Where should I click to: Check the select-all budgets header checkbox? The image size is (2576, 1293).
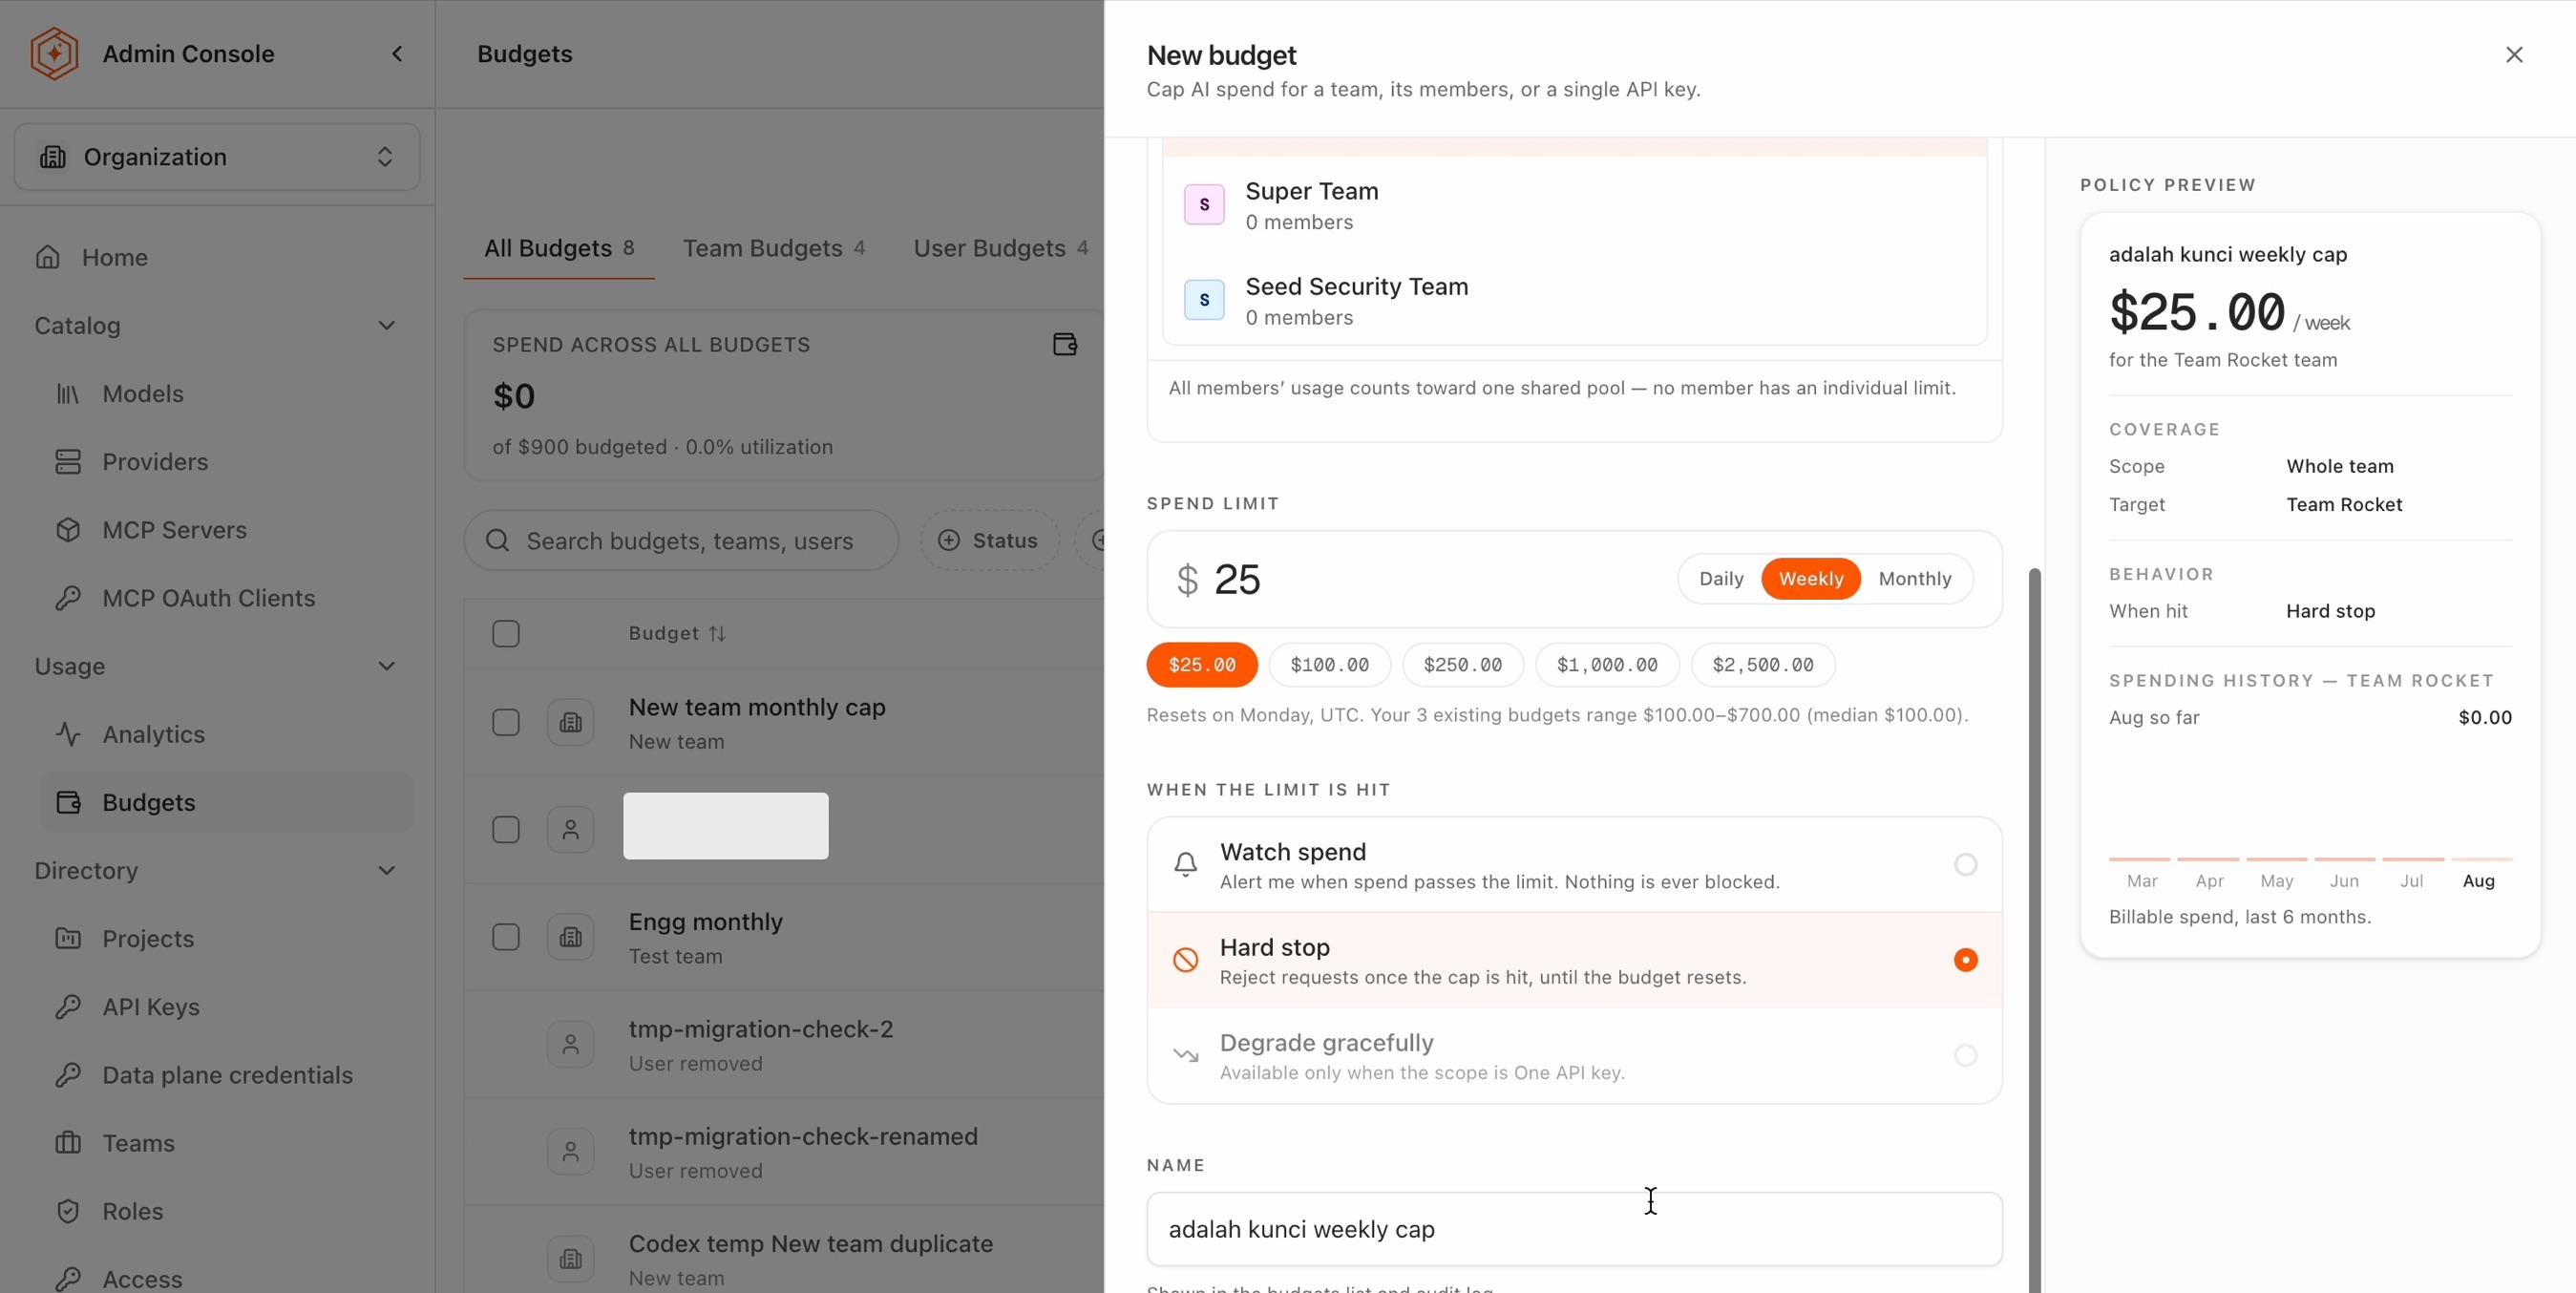(x=506, y=633)
